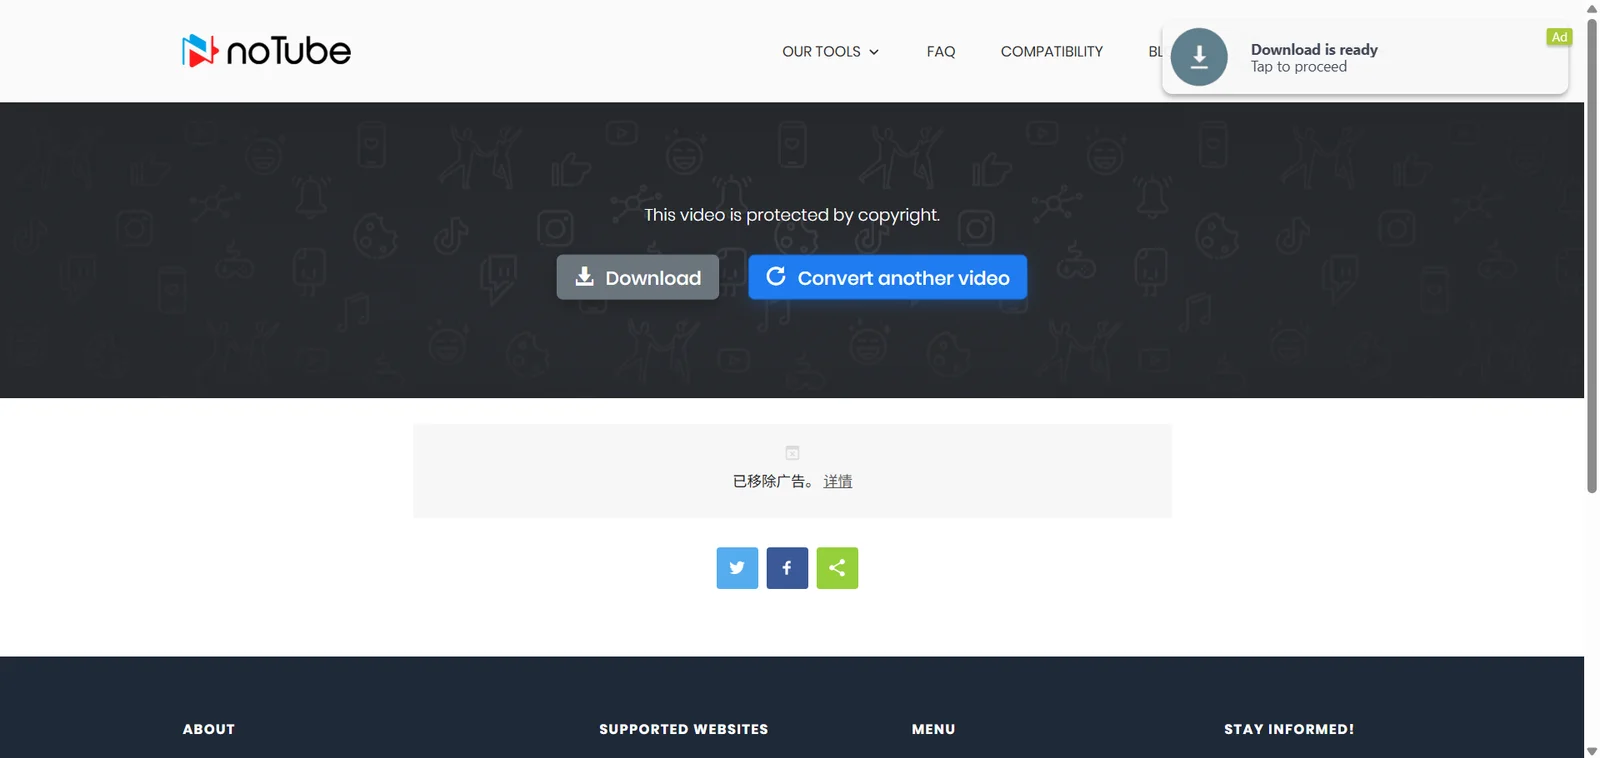Tap the 'Download is ready' ad text
Image resolution: width=1600 pixels, height=758 pixels.
tap(1314, 50)
